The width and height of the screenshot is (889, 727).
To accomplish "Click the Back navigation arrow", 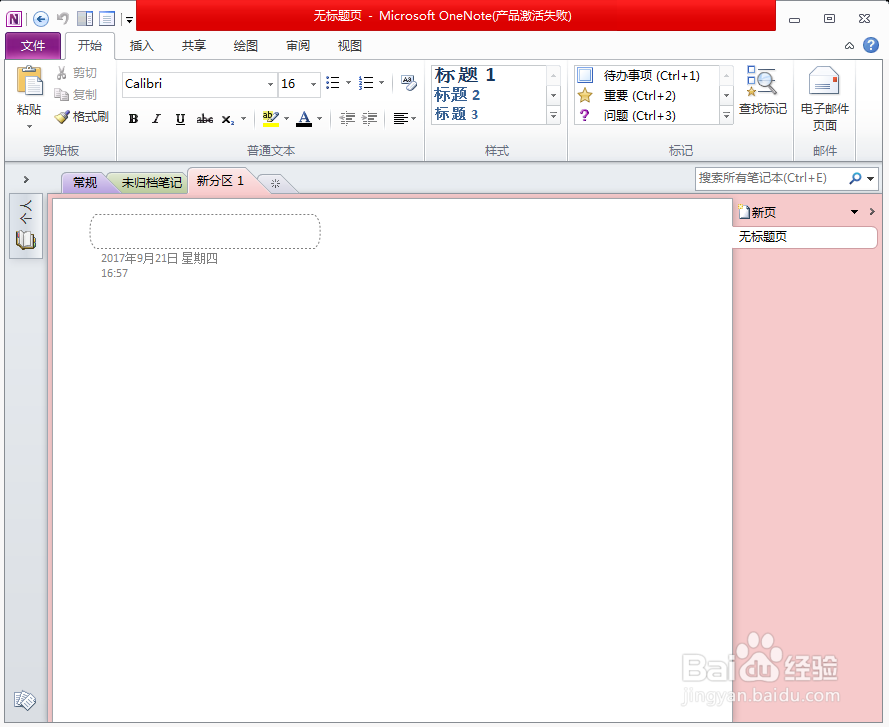I will point(41,19).
